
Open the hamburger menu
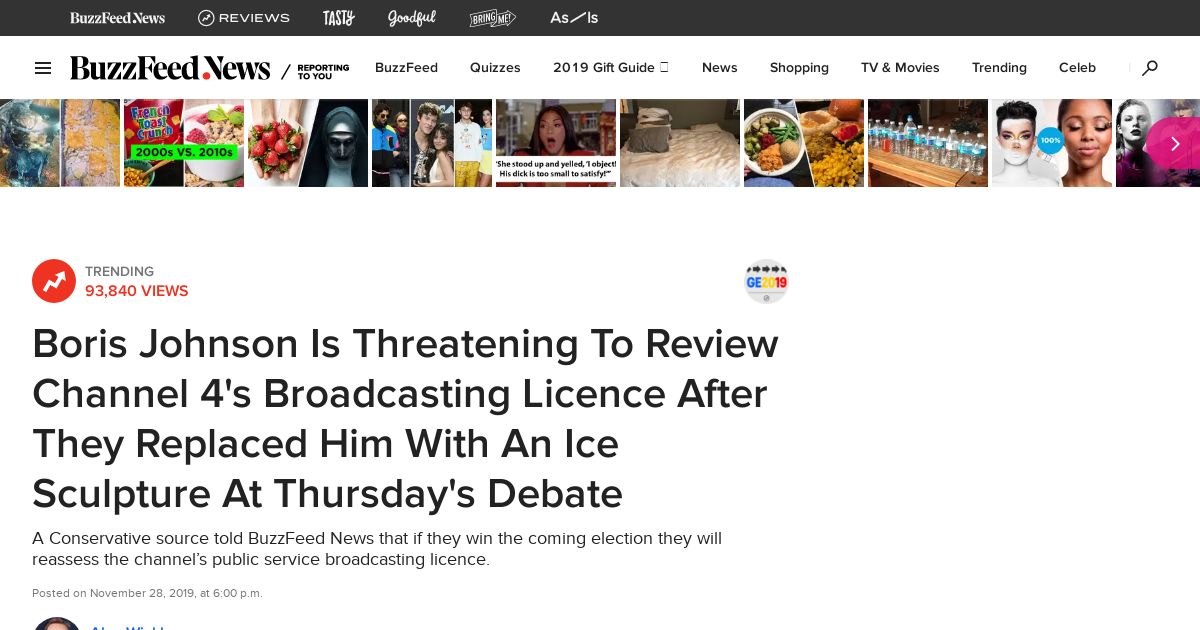coord(43,68)
